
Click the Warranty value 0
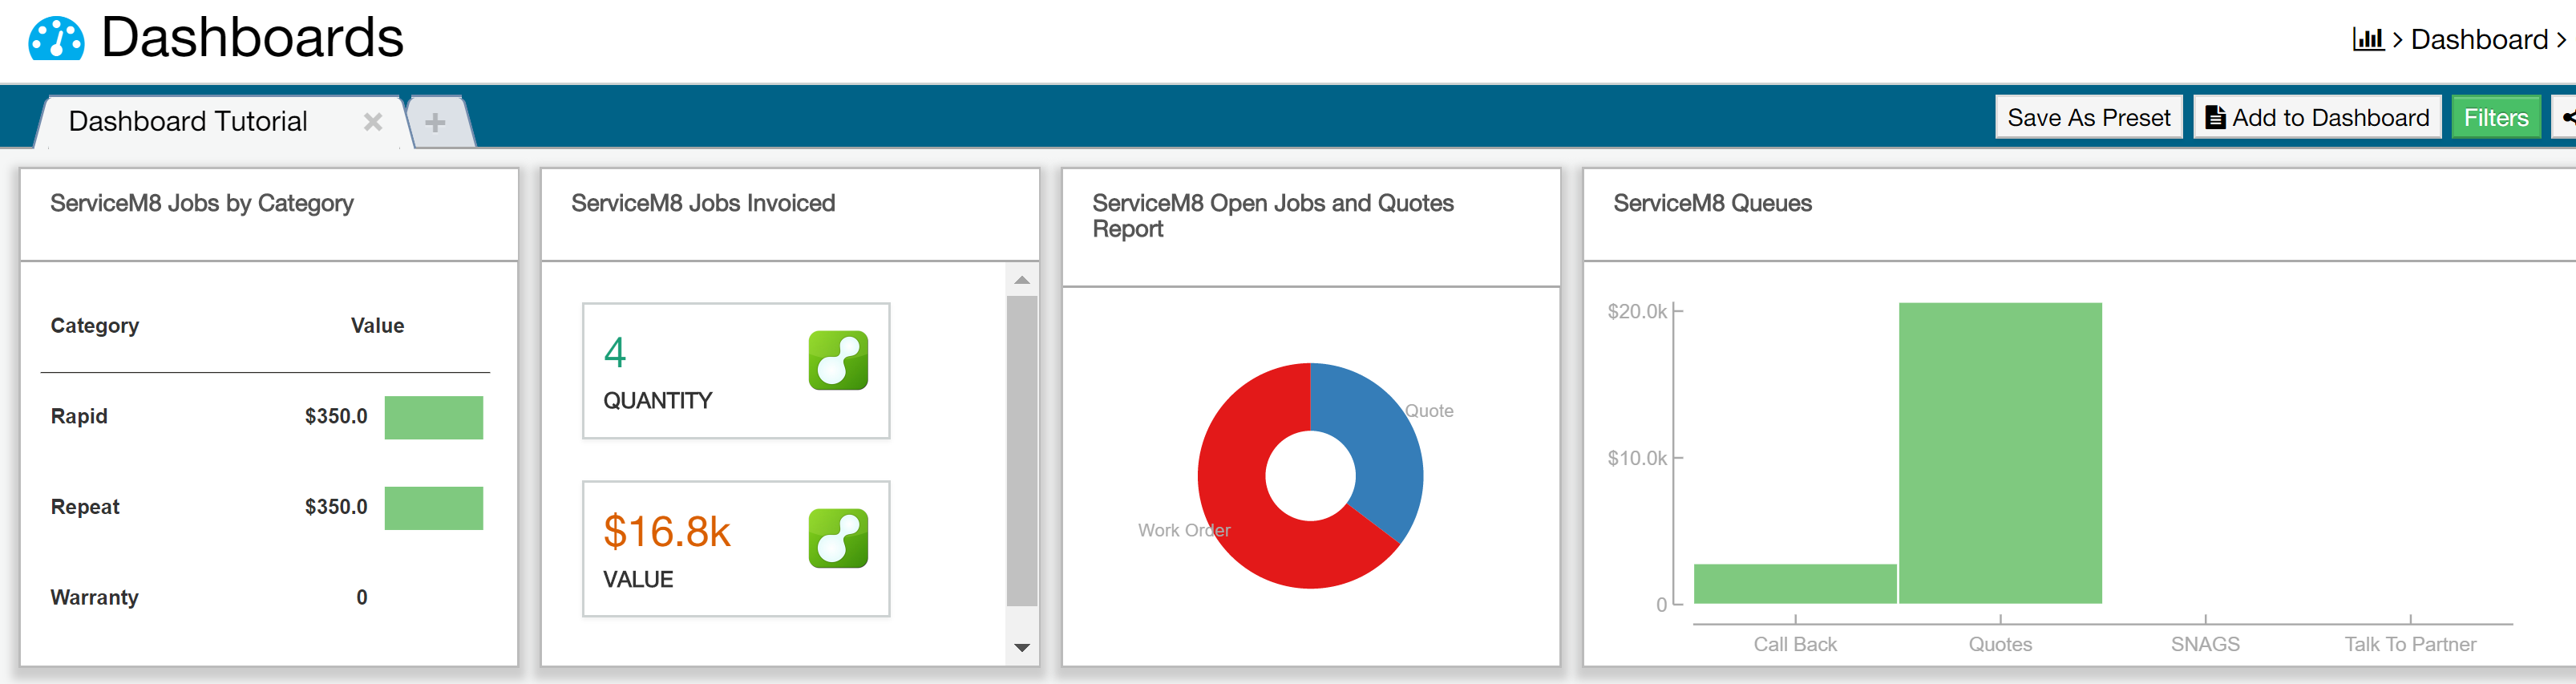pos(362,598)
